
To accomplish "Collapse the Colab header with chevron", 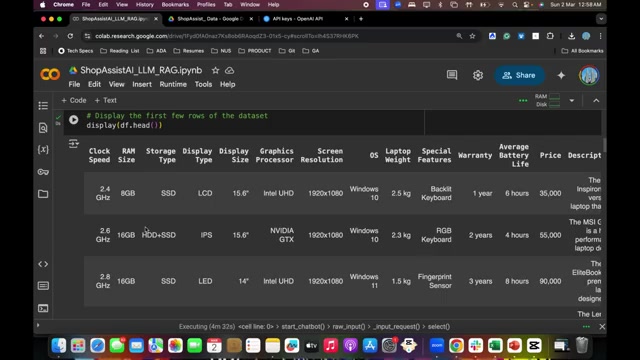I will pos(596,100).
